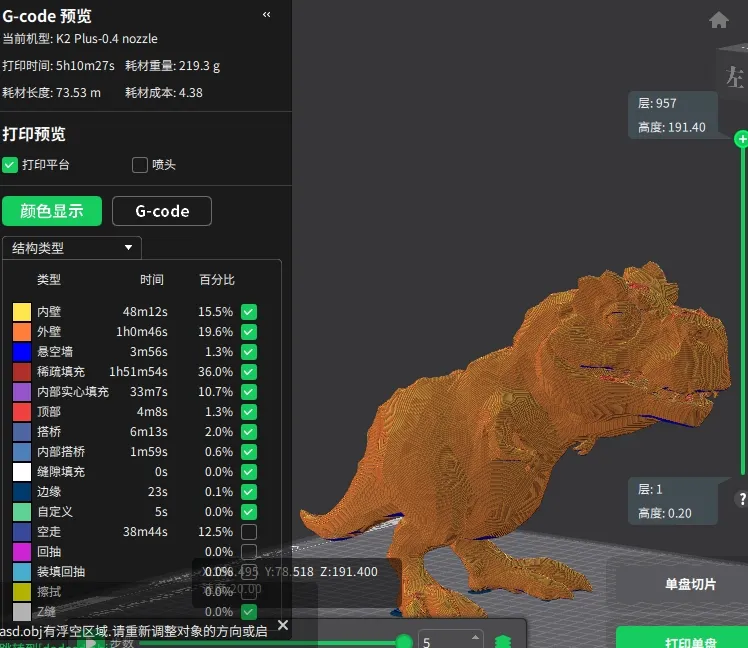Toggle 顶部 visibility checkbox
The width and height of the screenshot is (748, 648).
(249, 412)
